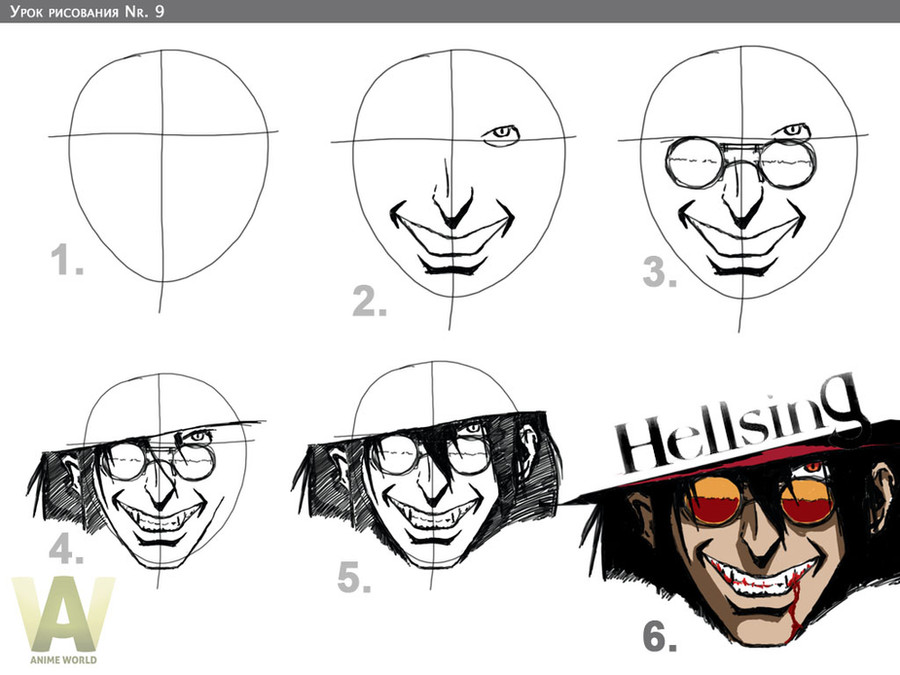Select the step 2 sketch with nose and grin
The width and height of the screenshot is (900, 675).
(453, 189)
